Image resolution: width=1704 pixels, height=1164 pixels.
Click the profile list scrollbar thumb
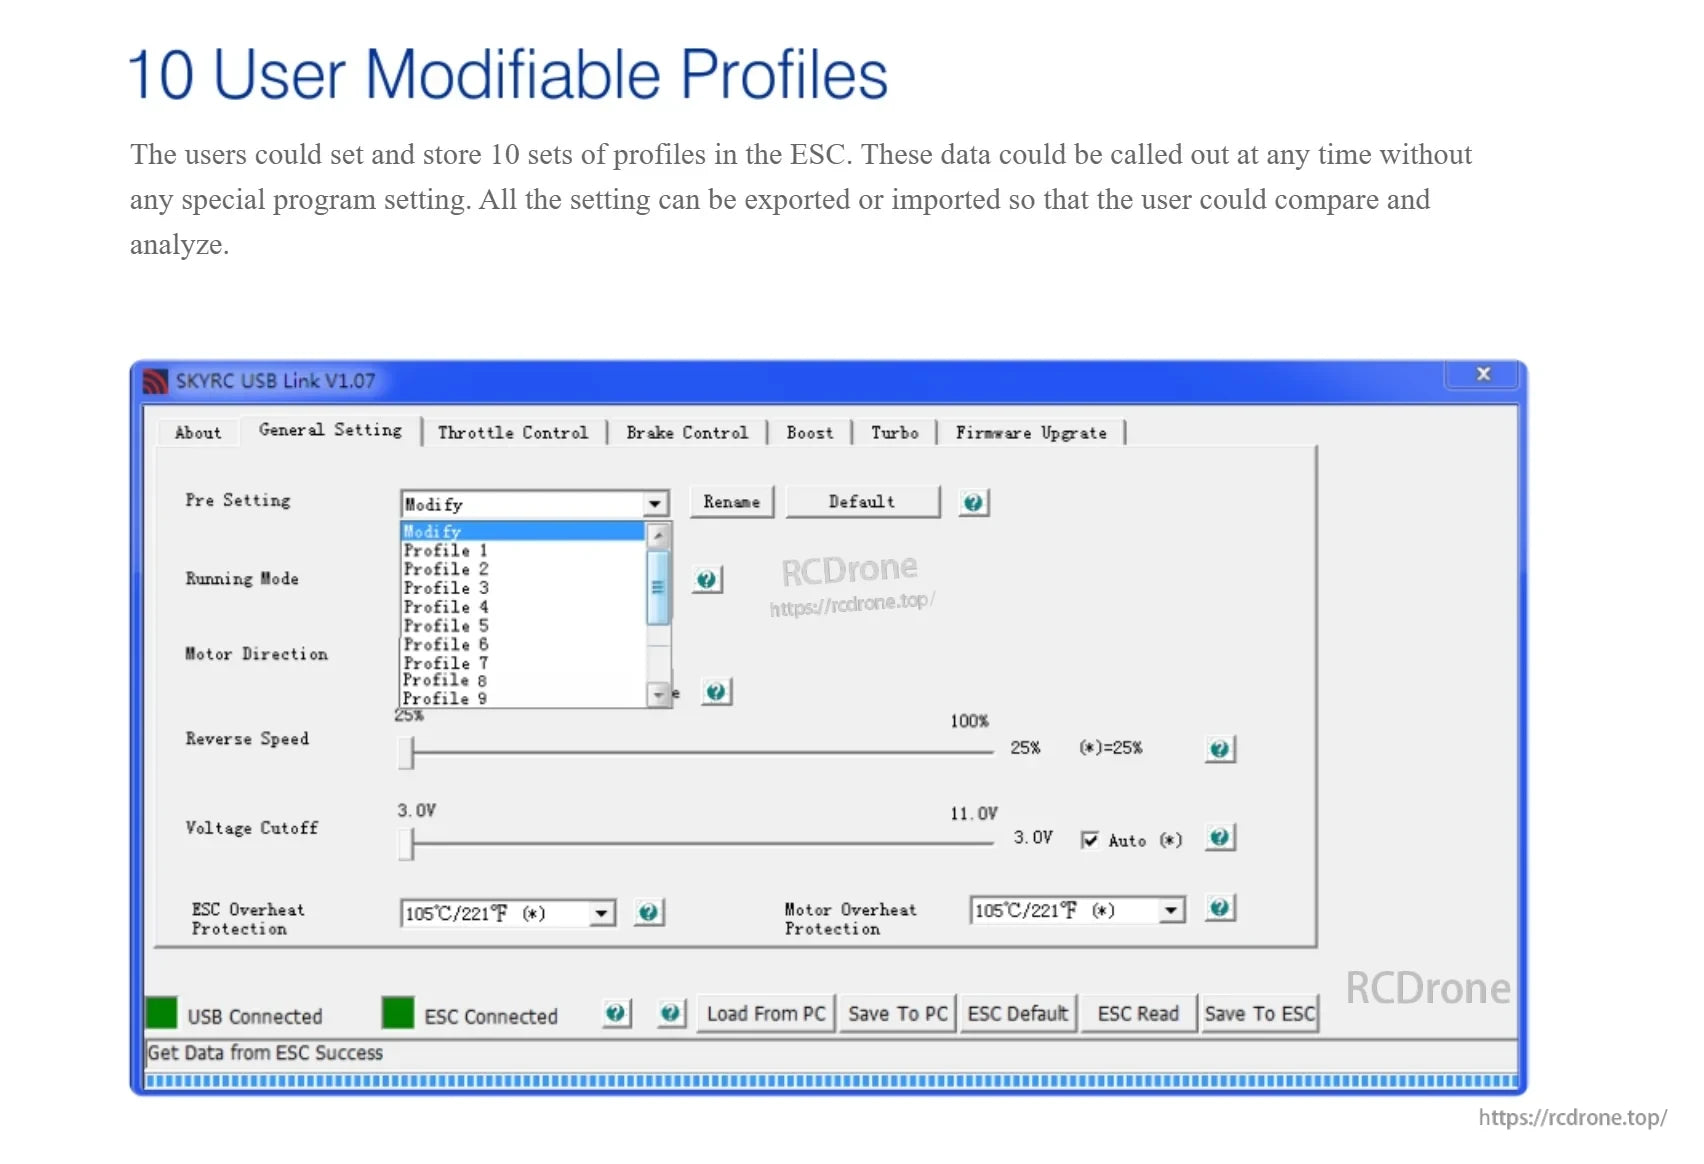coord(657,587)
